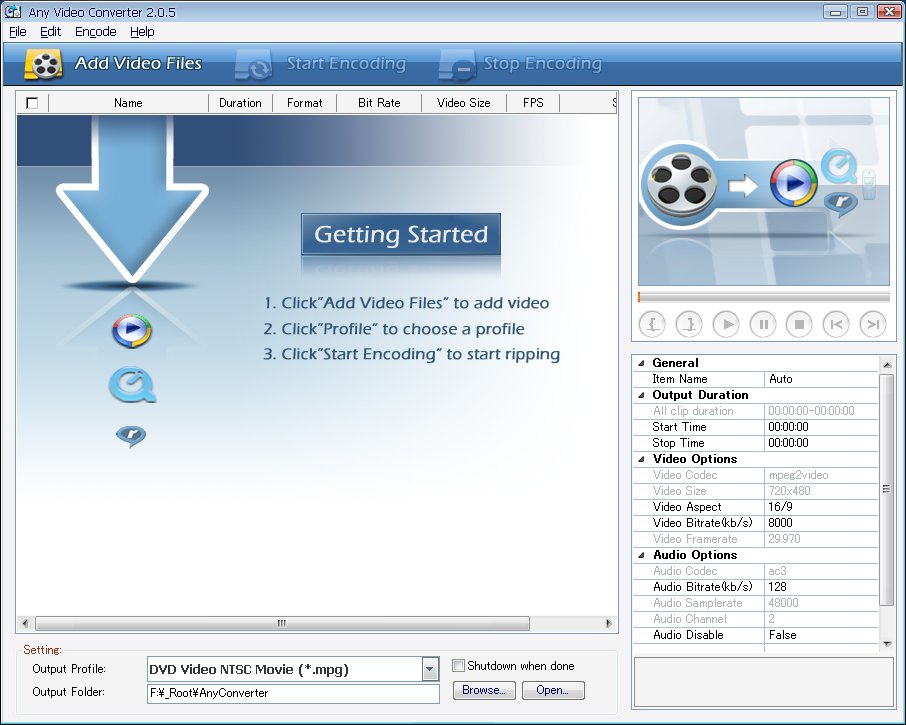906x725 pixels.
Task: Click the Browse... button
Action: [484, 690]
